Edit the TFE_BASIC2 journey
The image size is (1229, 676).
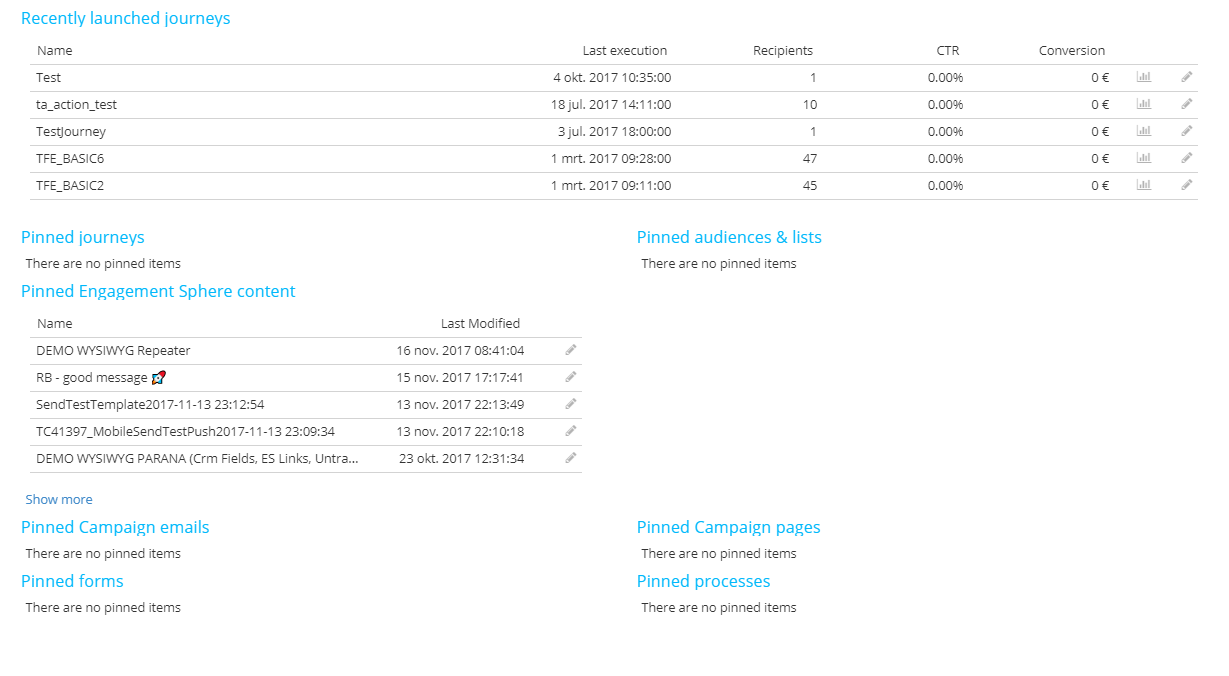pos(1187,185)
